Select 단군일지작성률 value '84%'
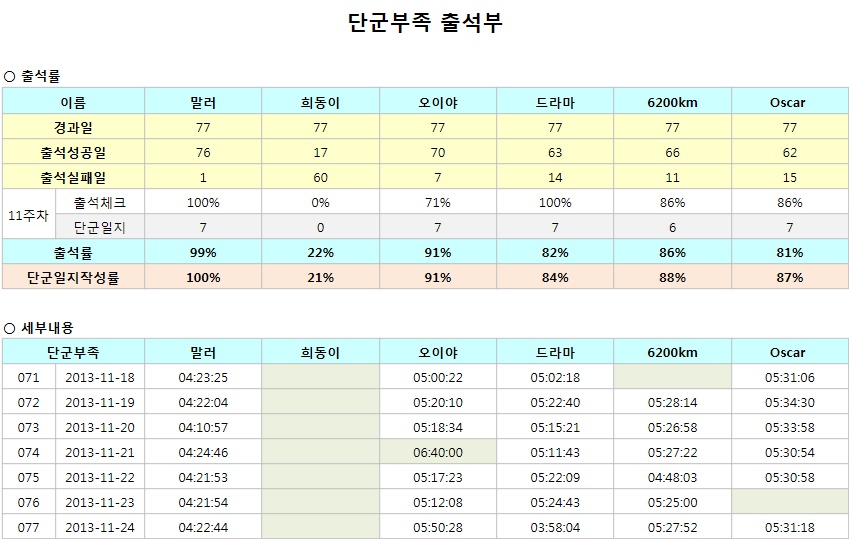This screenshot has width=849, height=539. click(555, 277)
